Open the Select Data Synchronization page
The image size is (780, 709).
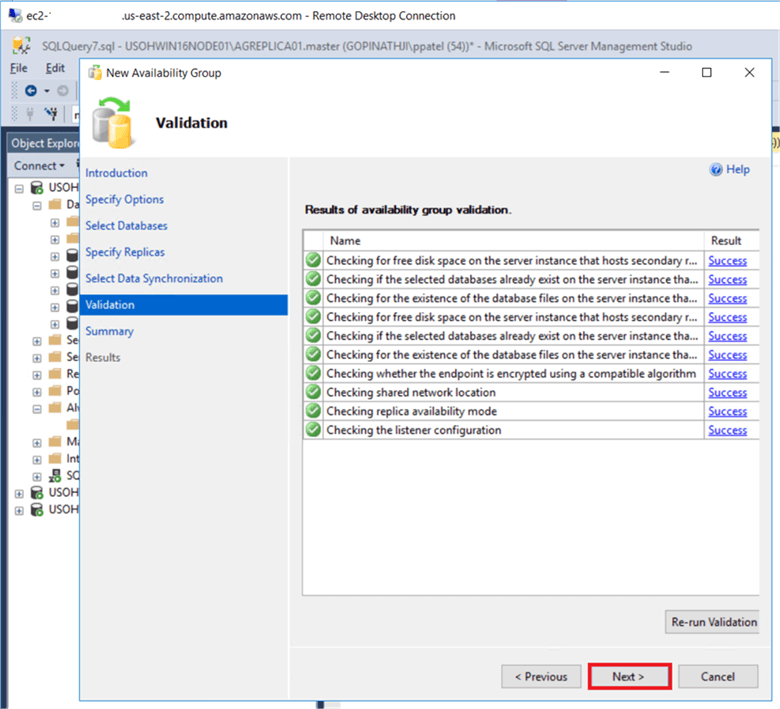[154, 278]
